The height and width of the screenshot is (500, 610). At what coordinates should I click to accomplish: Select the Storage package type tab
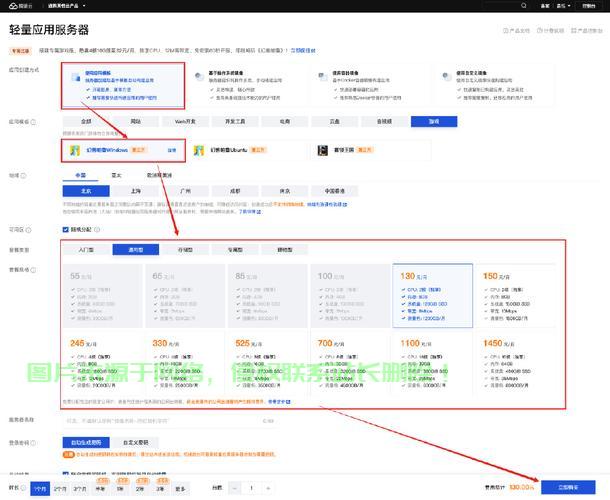[185, 249]
